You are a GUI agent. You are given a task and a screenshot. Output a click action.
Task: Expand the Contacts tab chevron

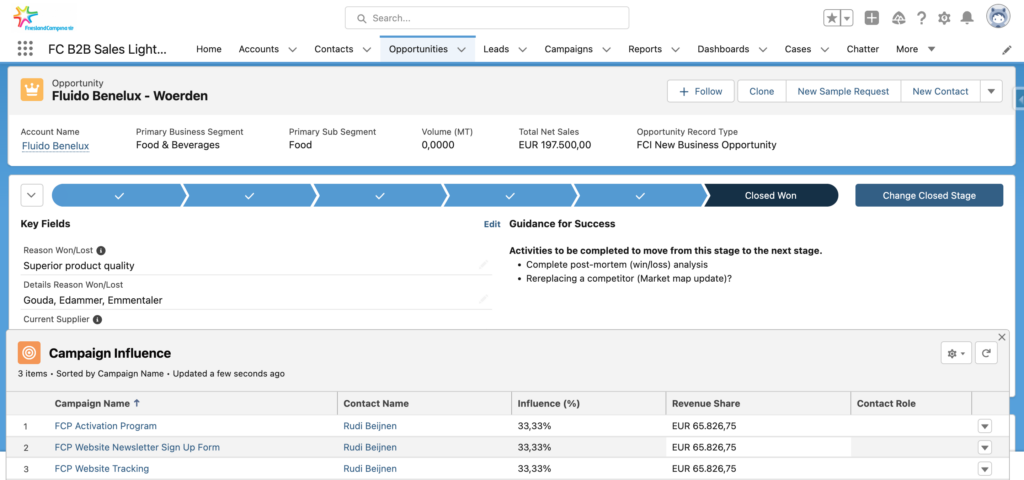tap(367, 50)
